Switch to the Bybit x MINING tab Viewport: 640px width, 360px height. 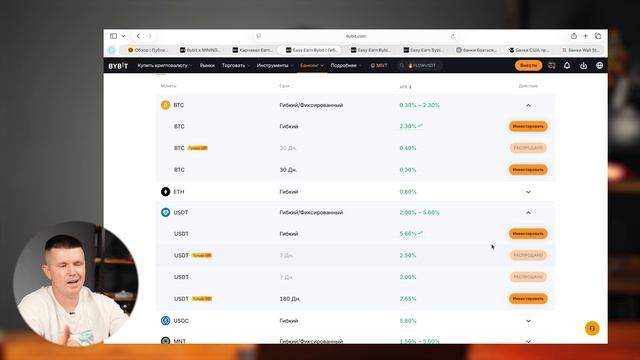tap(200, 50)
